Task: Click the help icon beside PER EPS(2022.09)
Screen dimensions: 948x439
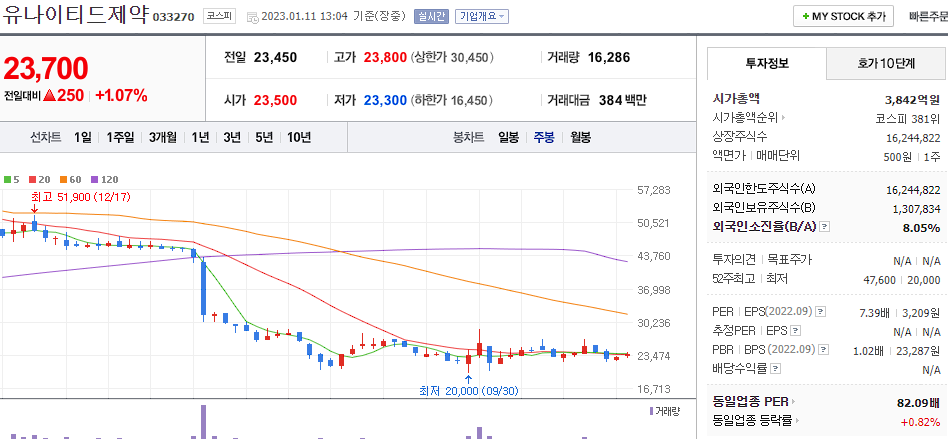Action: [x=820, y=312]
